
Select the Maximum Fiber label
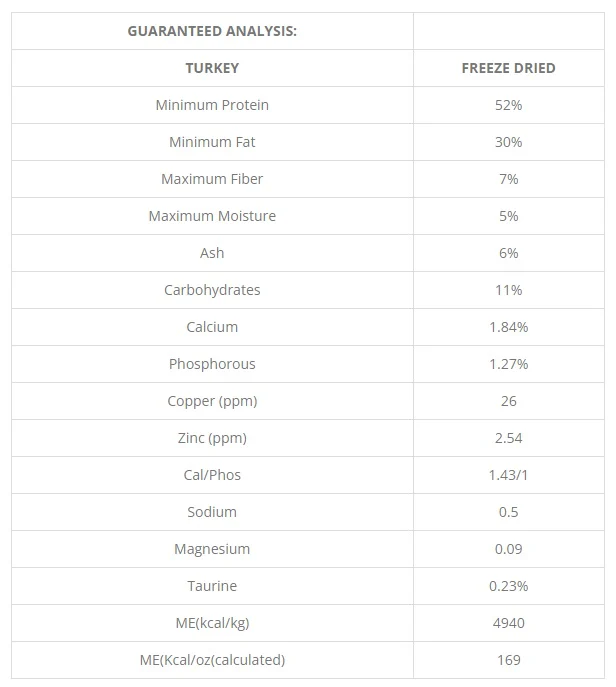click(x=212, y=179)
